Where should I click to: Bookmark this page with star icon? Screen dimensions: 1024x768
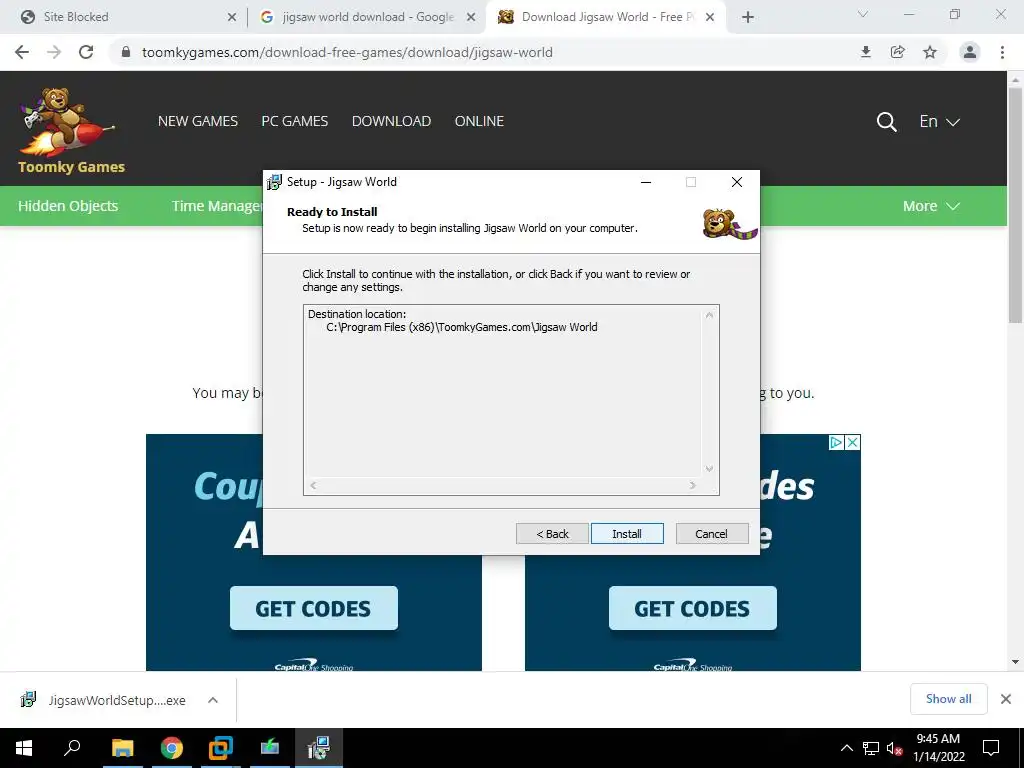coord(930,52)
